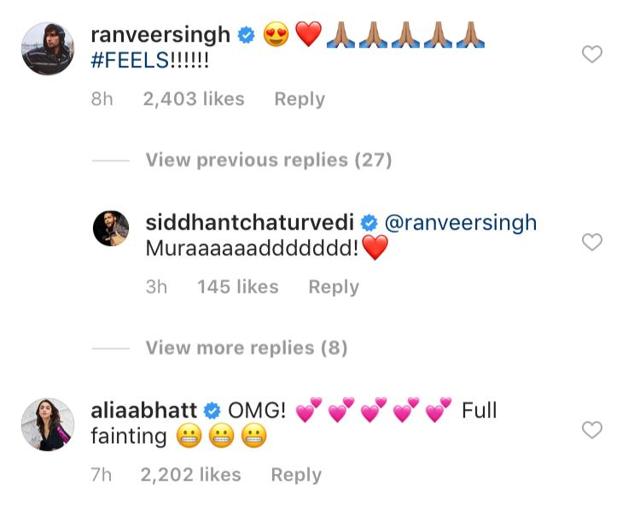Reply to siddhantchaturvedi's comment
Screen dimensions: 640x515
tap(334, 287)
